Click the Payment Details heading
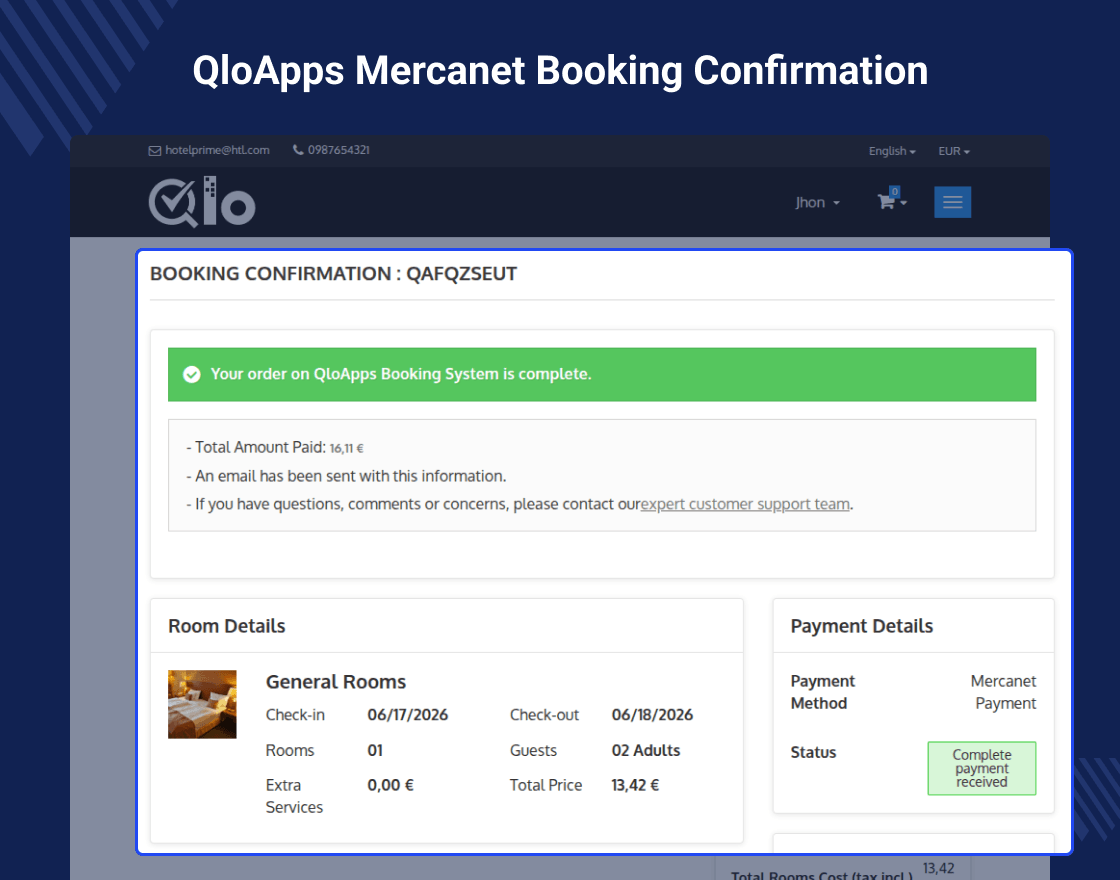The height and width of the screenshot is (880, 1120). tap(861, 626)
